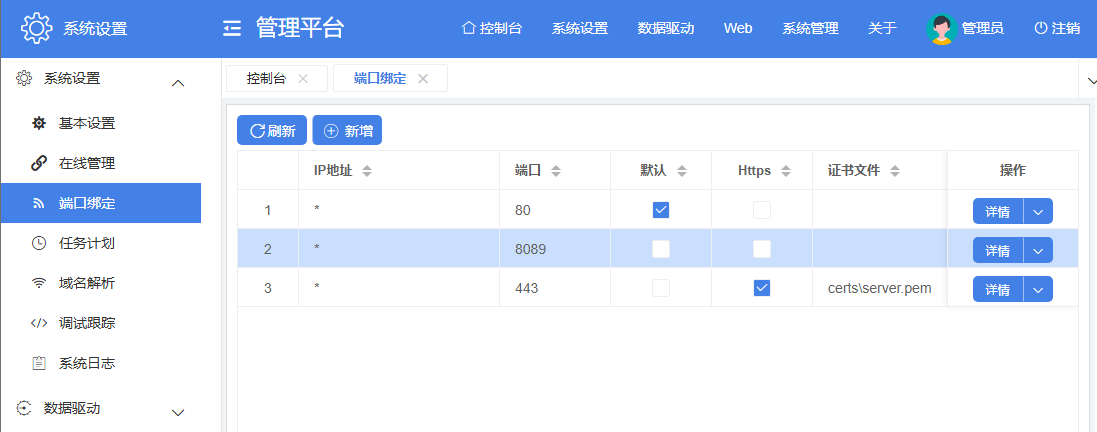
Task: Uncheck the default checkbox for port 80
Action: [x=660, y=210]
